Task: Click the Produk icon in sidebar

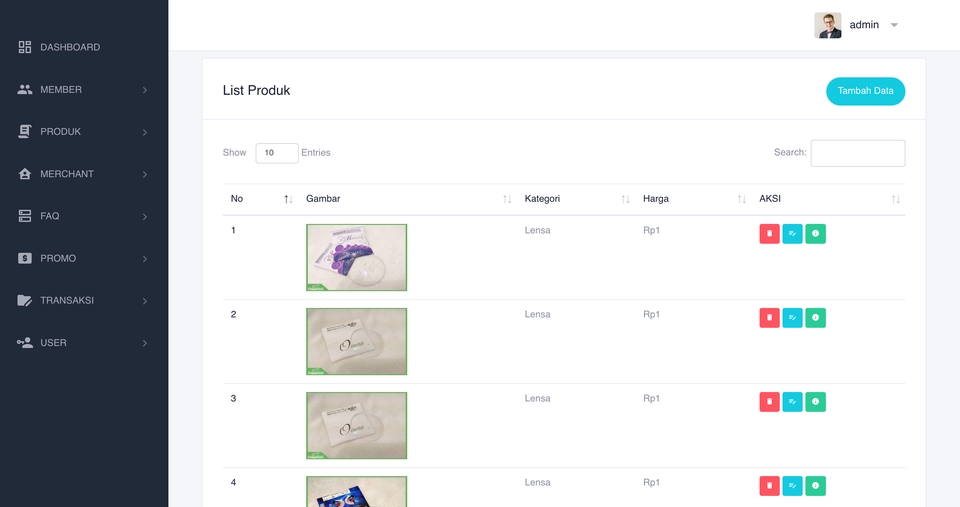Action: click(24, 132)
